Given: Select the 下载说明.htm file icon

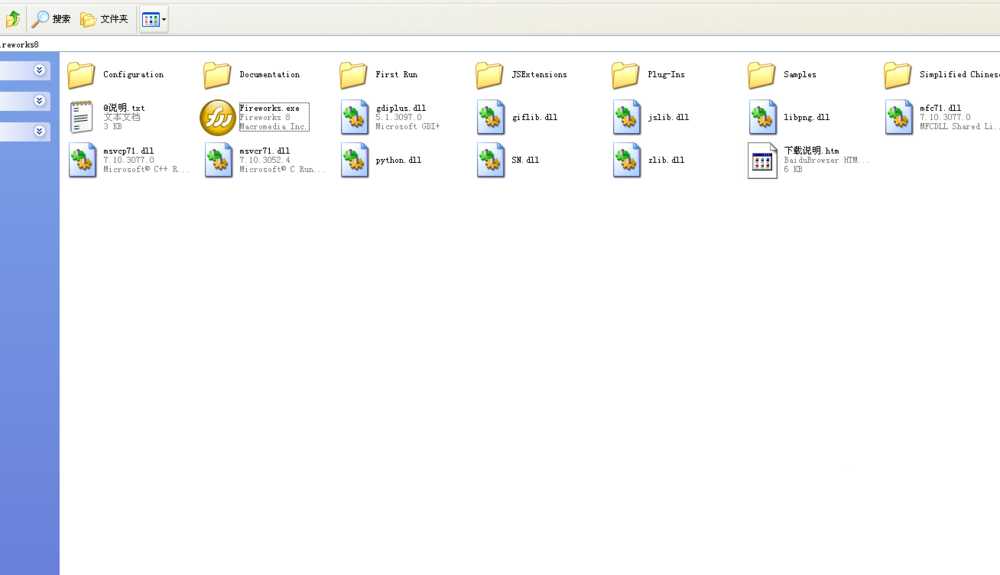Looking at the screenshot, I should click(762, 160).
